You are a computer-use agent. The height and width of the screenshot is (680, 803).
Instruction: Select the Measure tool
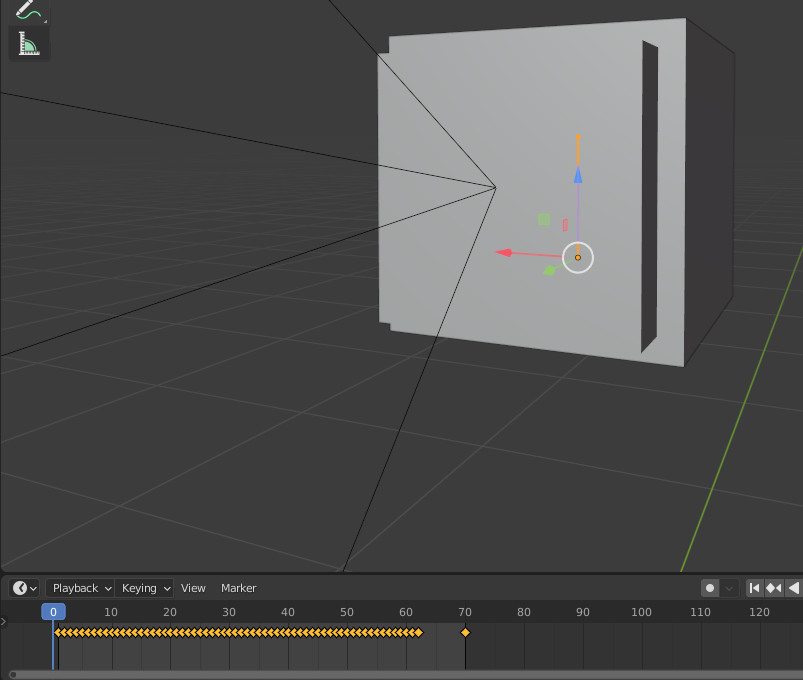29,44
